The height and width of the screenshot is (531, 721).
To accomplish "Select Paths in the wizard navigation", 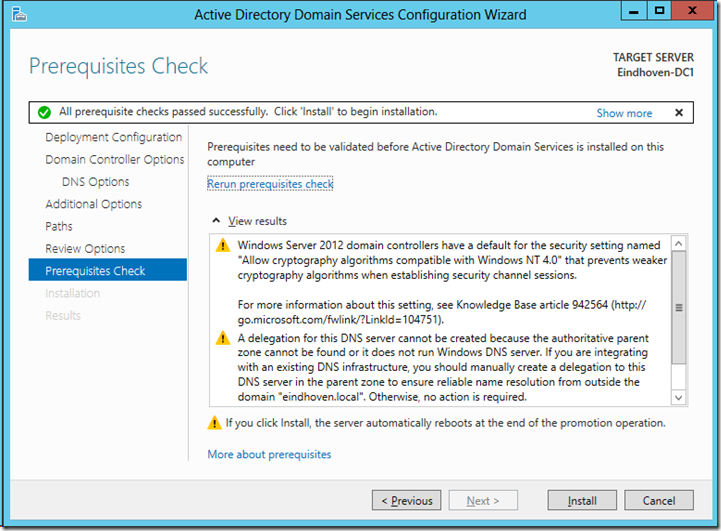I will pos(59,226).
